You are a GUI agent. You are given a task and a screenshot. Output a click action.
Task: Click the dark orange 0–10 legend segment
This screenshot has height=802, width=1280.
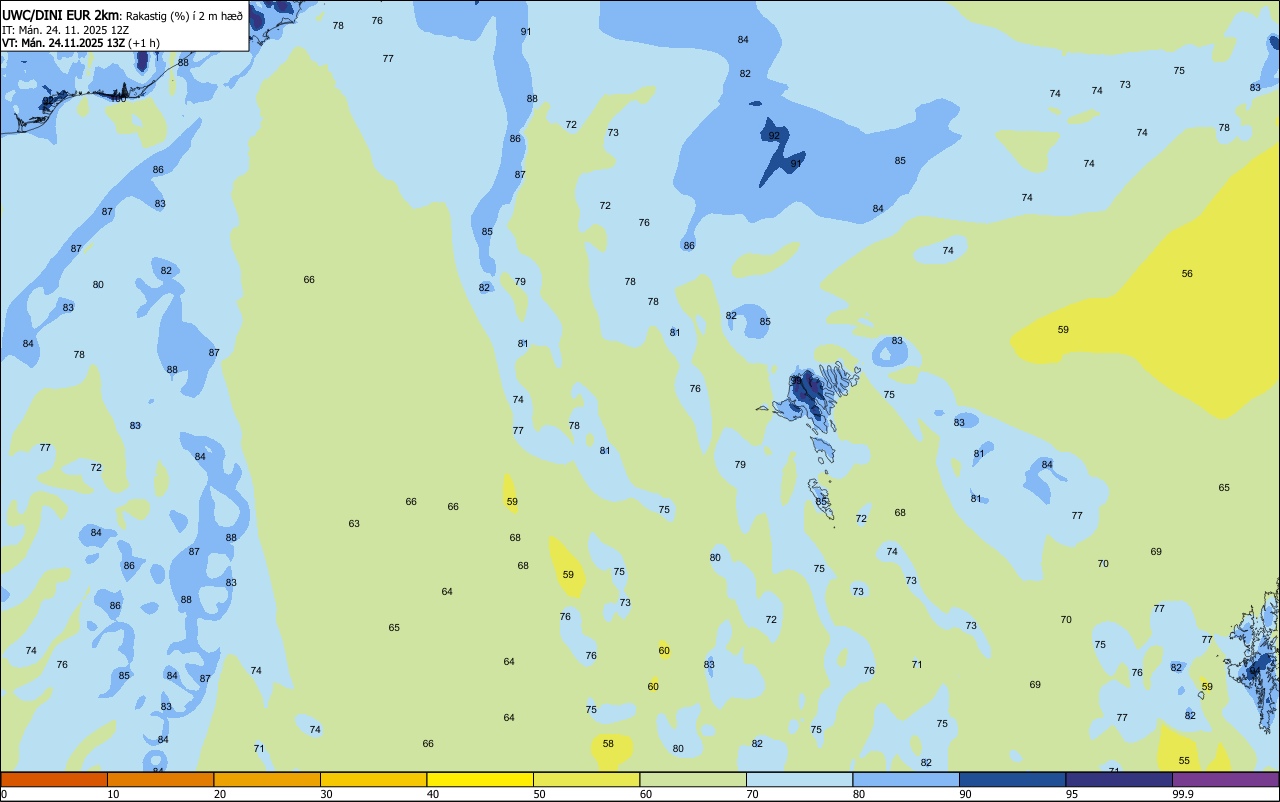coord(54,779)
